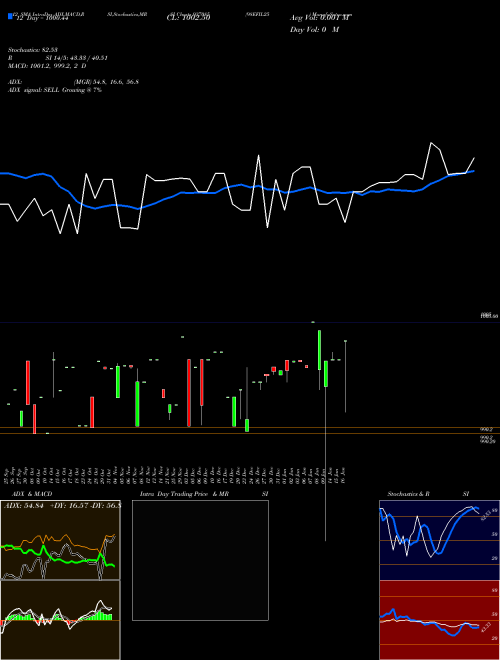This screenshot has height=660, width=500.
Task: Click the 'ADX & MACD' panel title
Action: click(32, 494)
